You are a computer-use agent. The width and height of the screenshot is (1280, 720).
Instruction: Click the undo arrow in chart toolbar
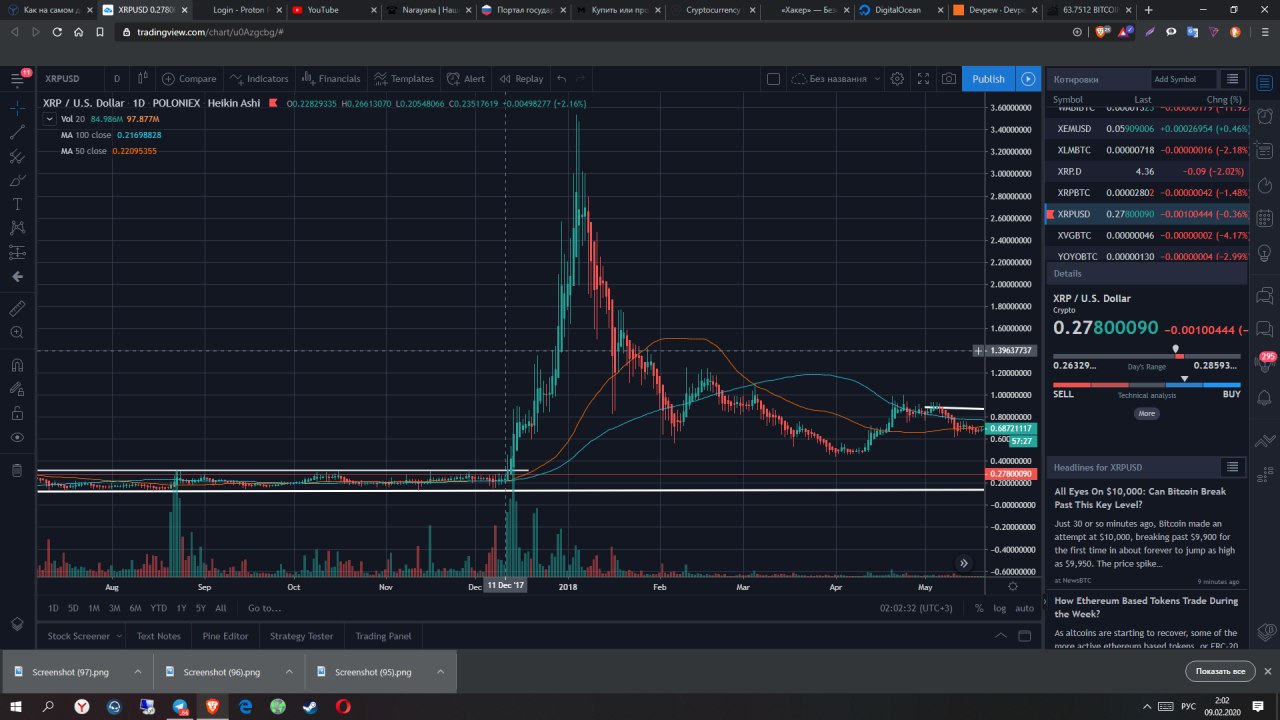tap(562, 79)
